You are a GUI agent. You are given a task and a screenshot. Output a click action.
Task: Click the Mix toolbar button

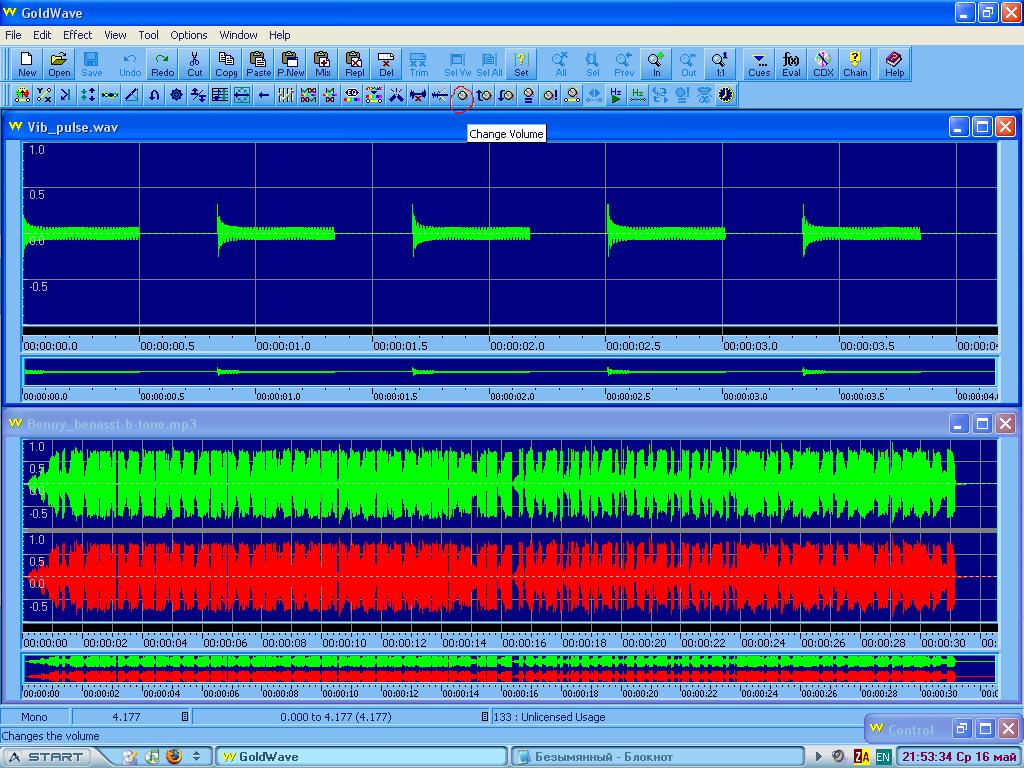[x=323, y=64]
